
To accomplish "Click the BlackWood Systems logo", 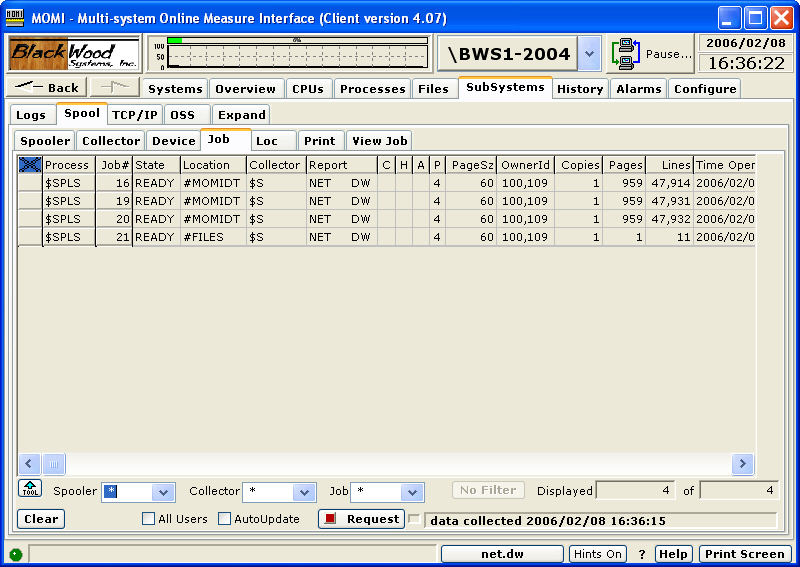I will [74, 54].
